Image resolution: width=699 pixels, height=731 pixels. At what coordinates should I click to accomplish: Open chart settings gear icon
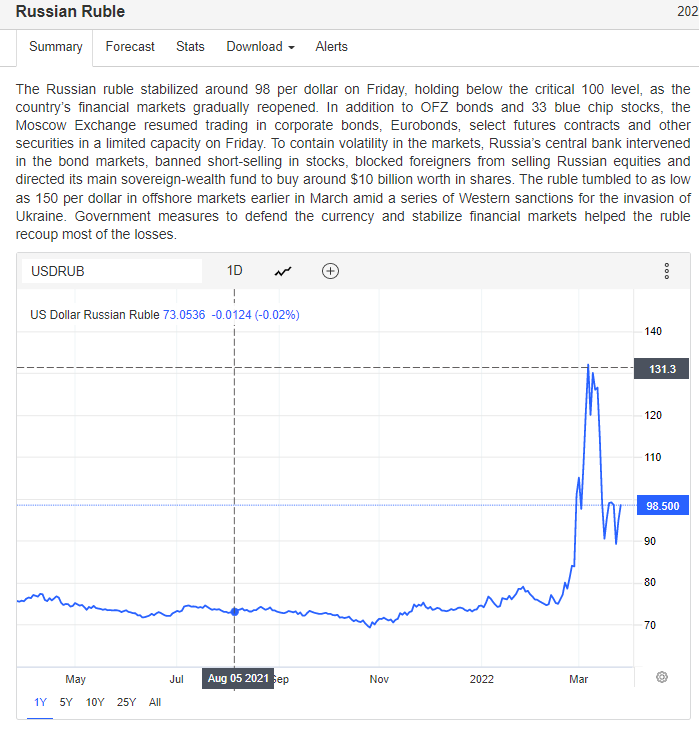point(662,677)
